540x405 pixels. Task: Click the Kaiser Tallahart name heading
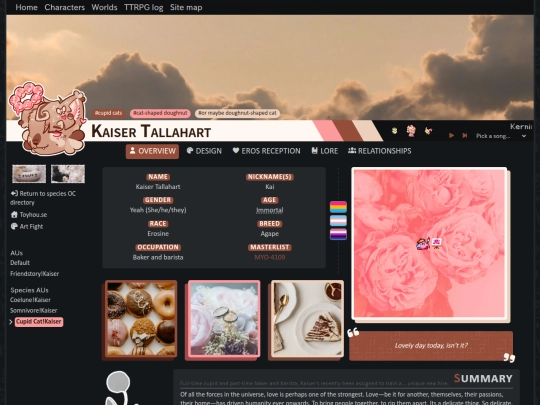[x=151, y=131]
